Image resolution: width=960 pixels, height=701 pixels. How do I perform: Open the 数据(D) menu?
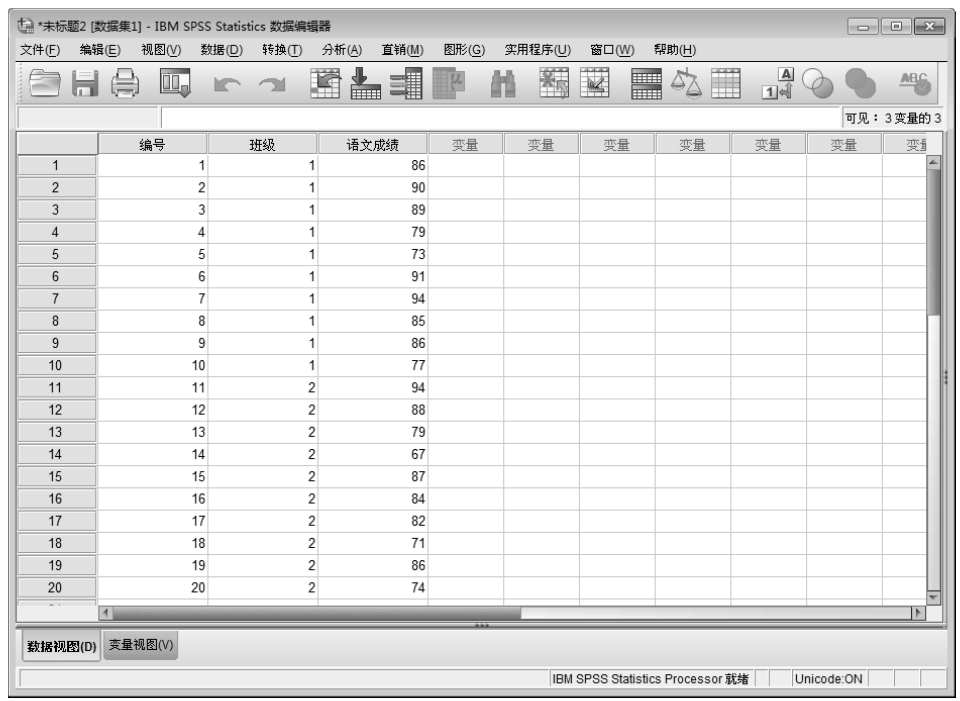[x=222, y=50]
